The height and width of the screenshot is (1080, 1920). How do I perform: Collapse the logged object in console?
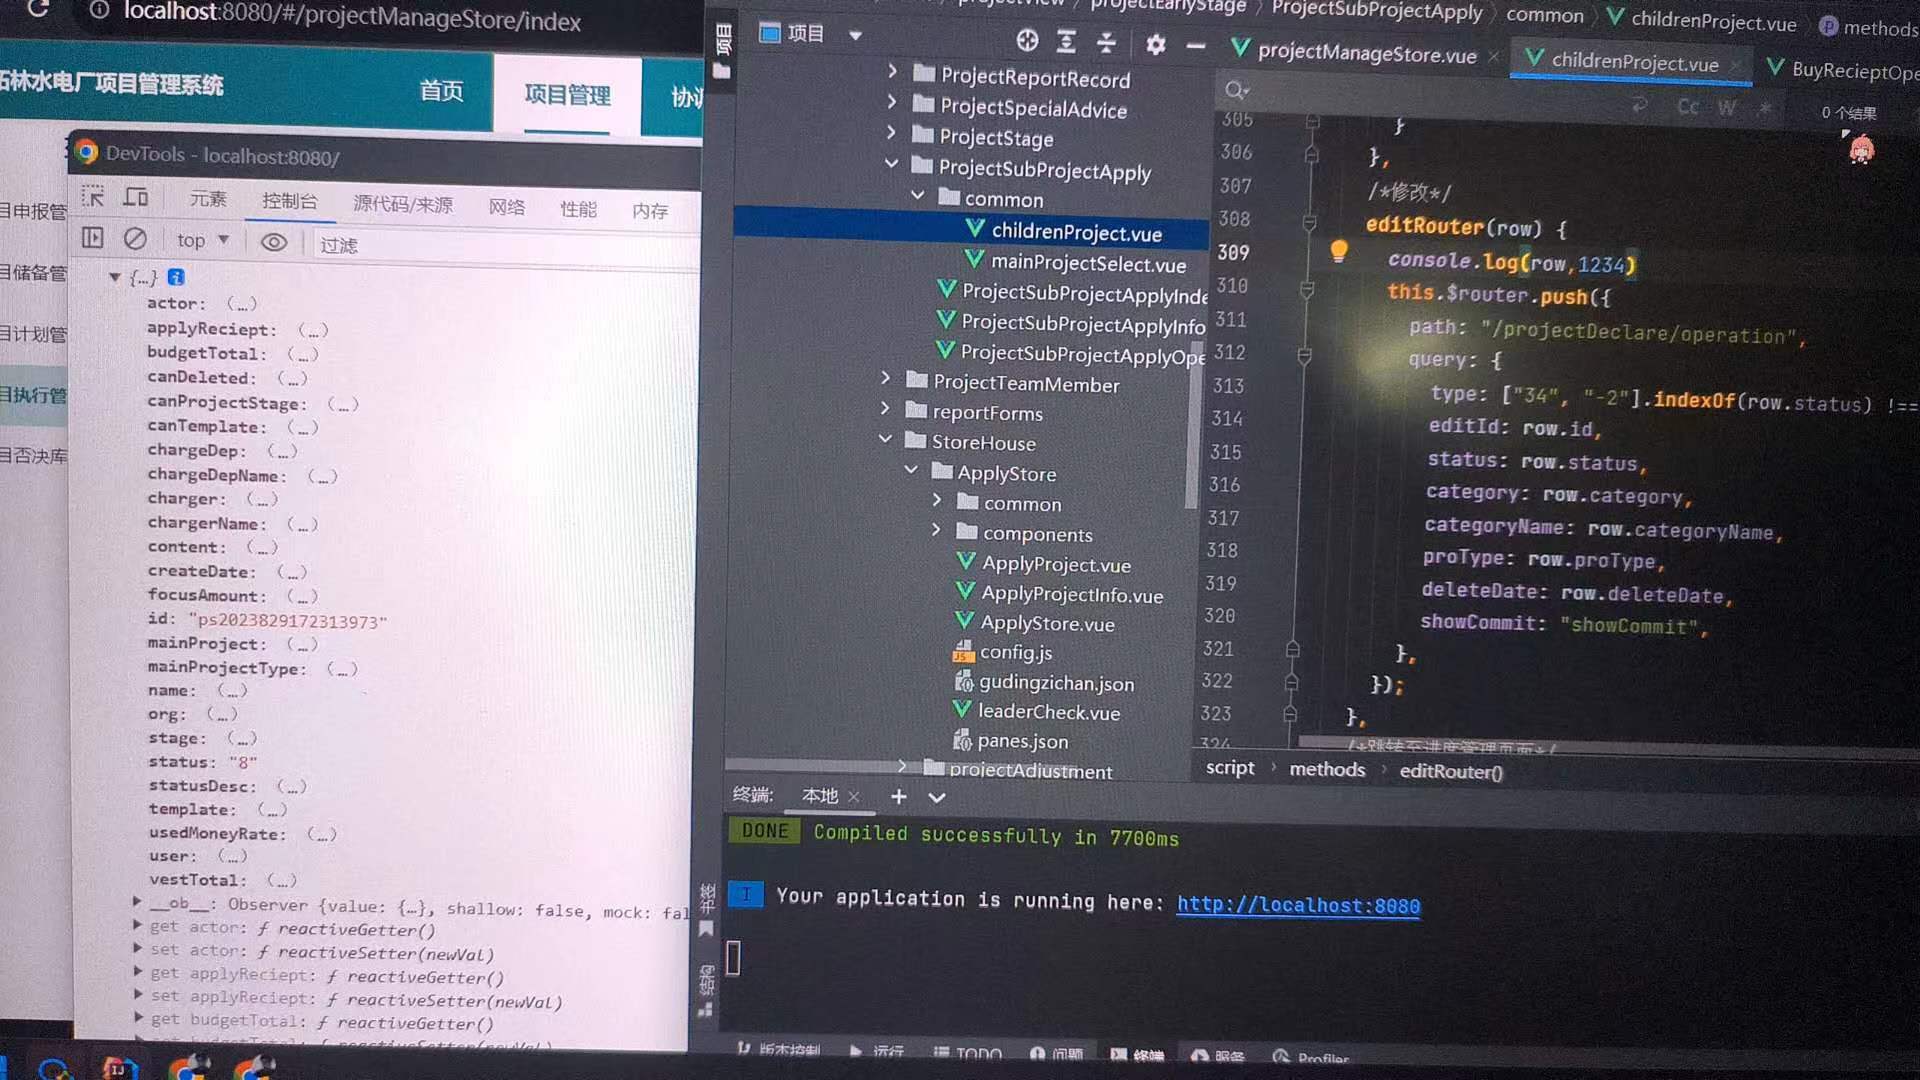click(x=114, y=277)
